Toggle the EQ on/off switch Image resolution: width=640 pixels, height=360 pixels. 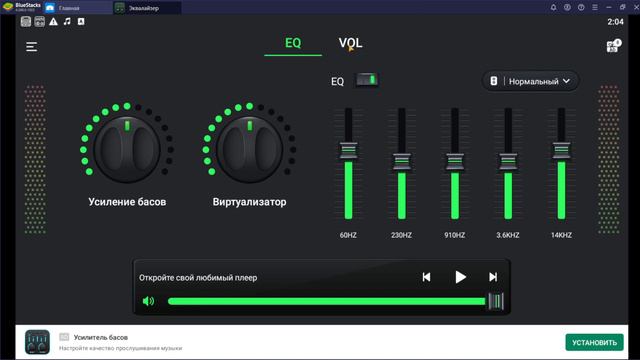(367, 80)
